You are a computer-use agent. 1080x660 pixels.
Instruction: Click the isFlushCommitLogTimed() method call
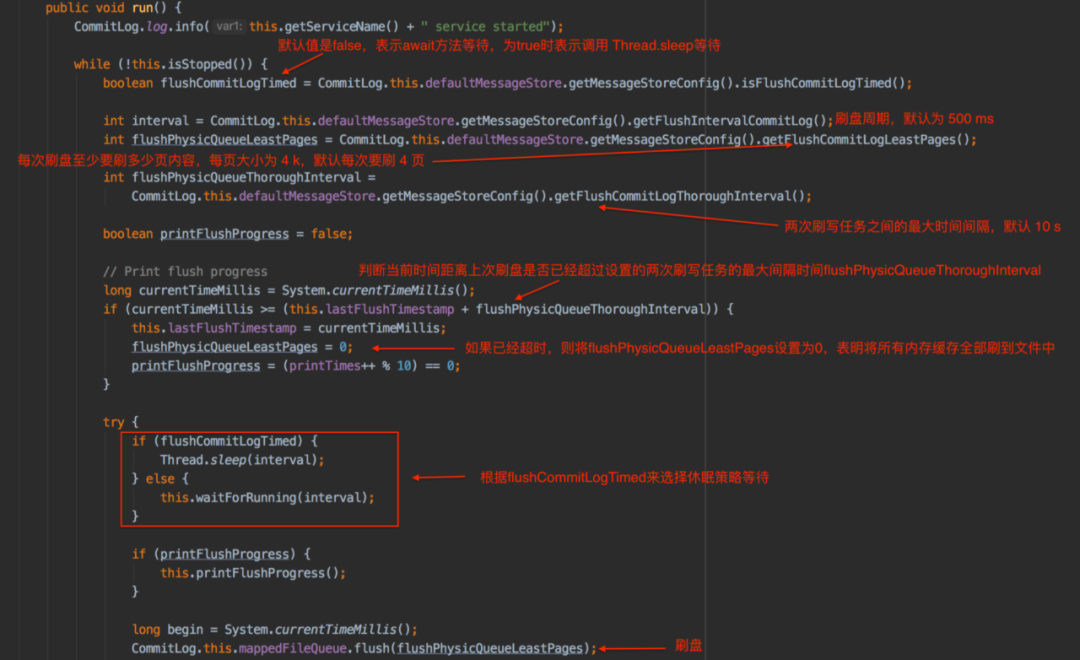(x=823, y=83)
